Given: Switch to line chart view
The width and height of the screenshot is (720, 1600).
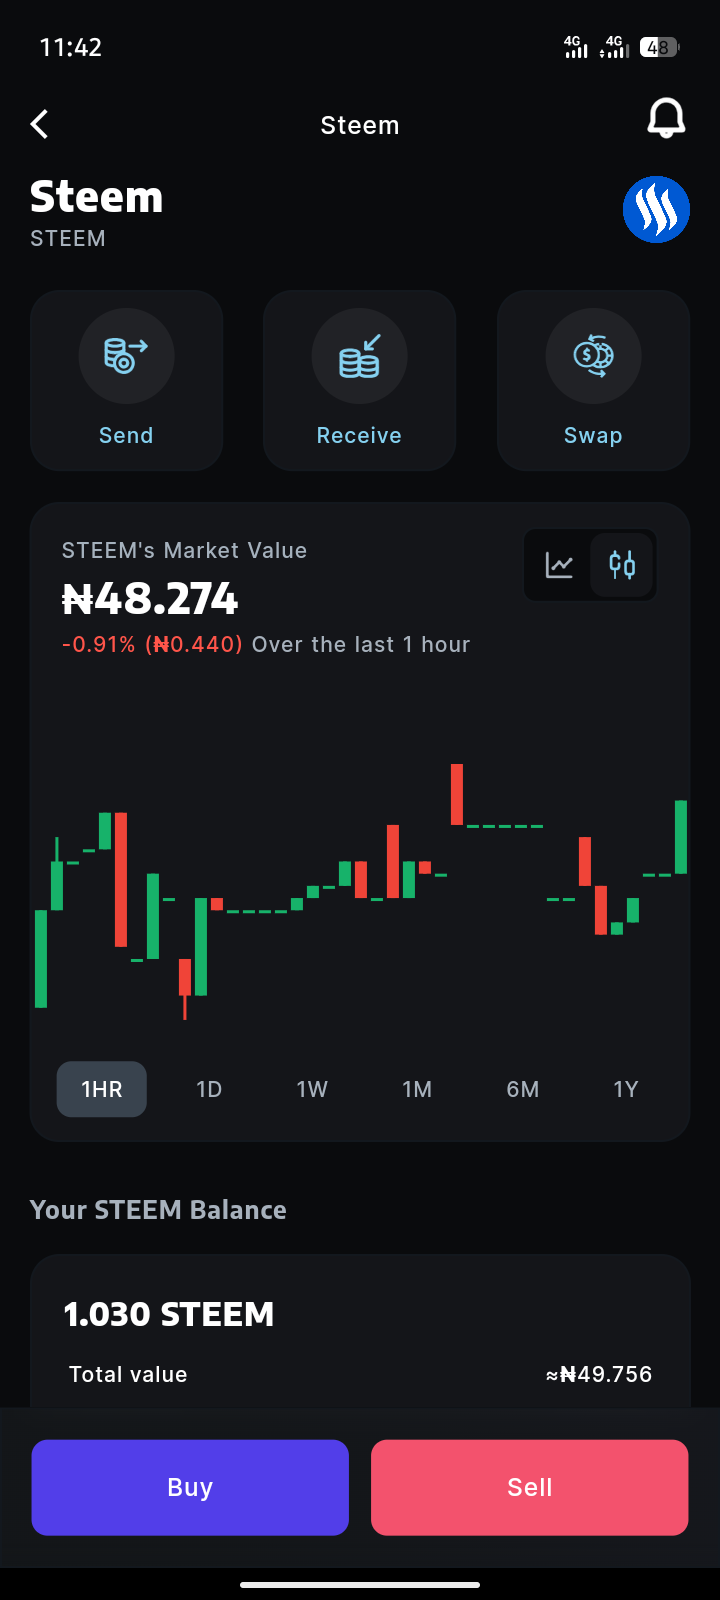Looking at the screenshot, I should pyautogui.click(x=559, y=565).
